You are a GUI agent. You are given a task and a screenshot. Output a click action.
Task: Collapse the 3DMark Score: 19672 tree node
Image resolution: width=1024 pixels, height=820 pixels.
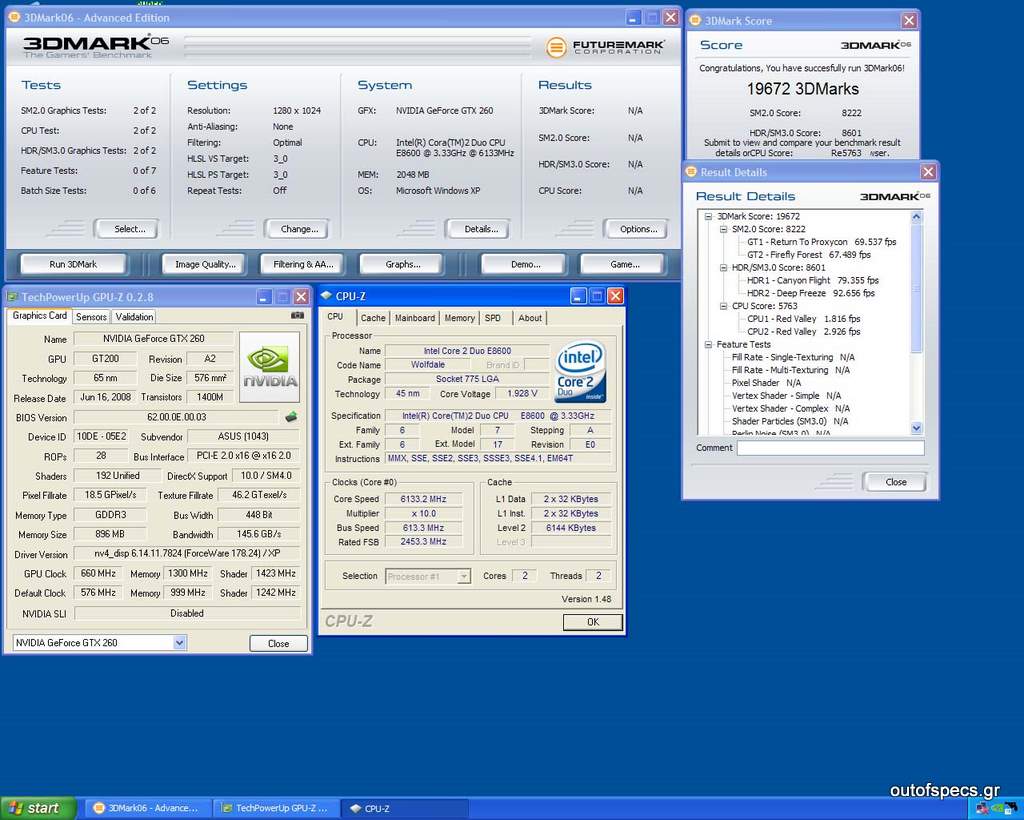point(708,216)
